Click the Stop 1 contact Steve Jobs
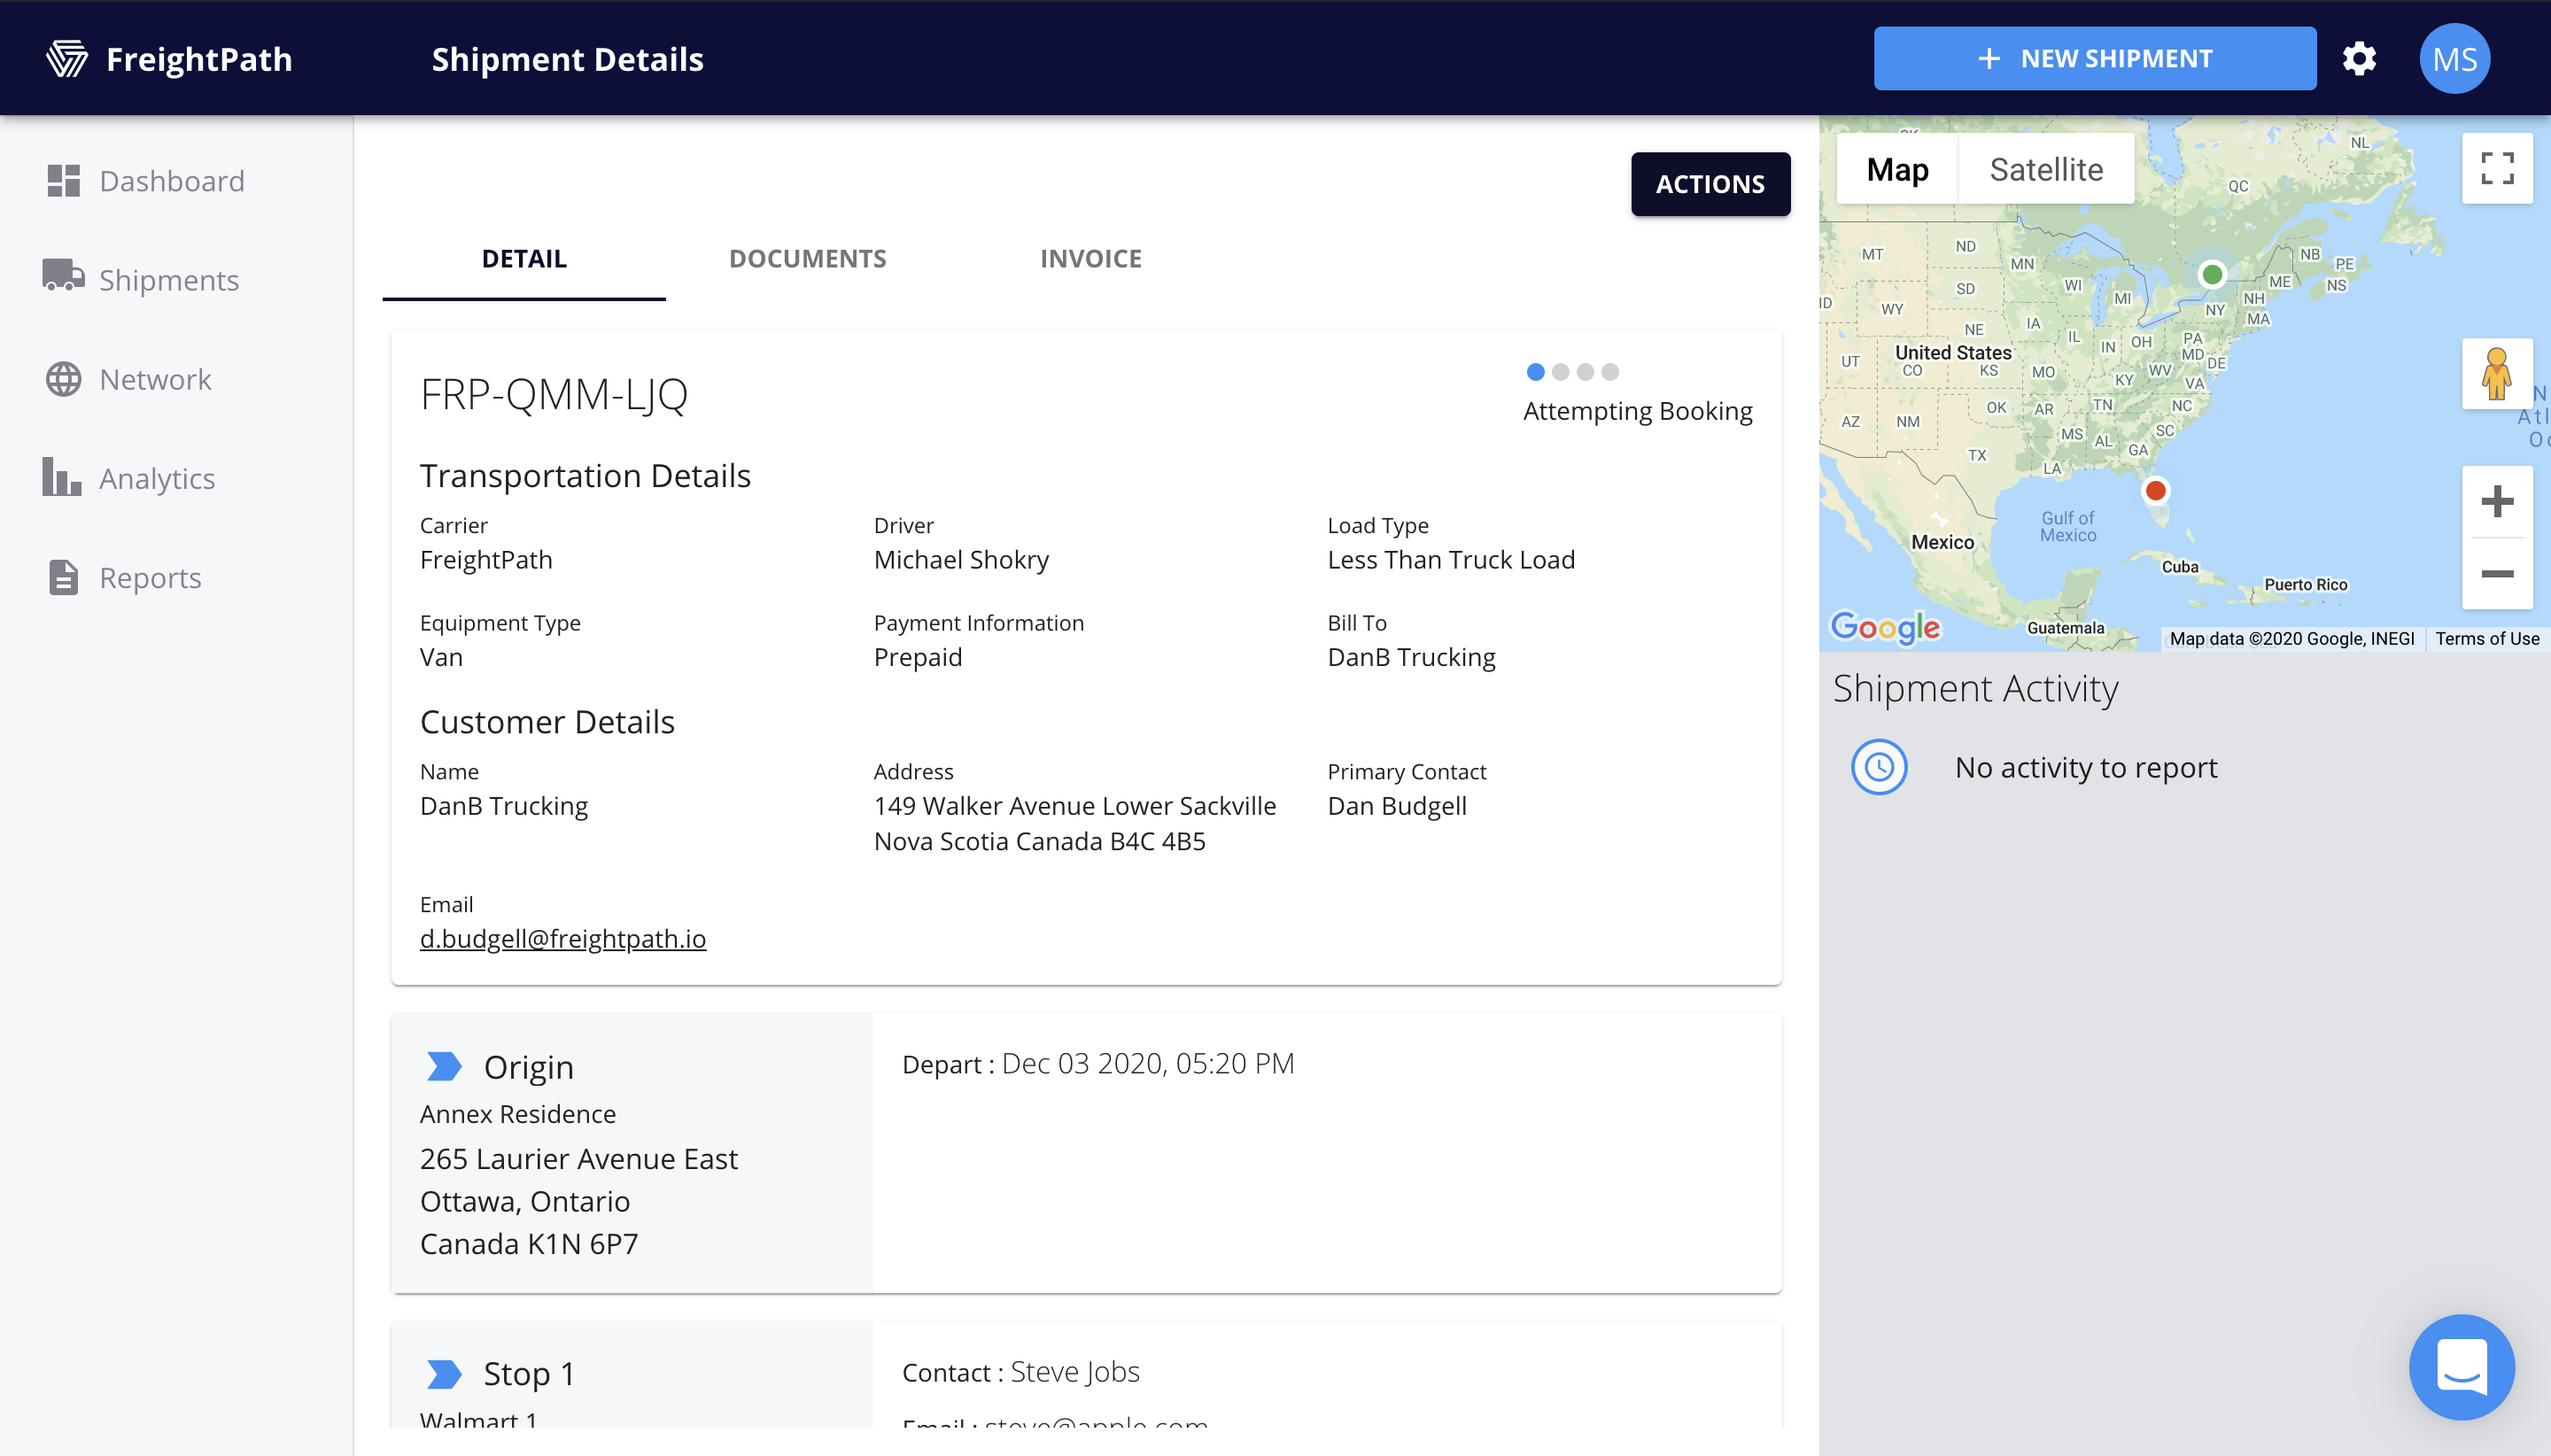2551x1456 pixels. tap(1074, 1371)
